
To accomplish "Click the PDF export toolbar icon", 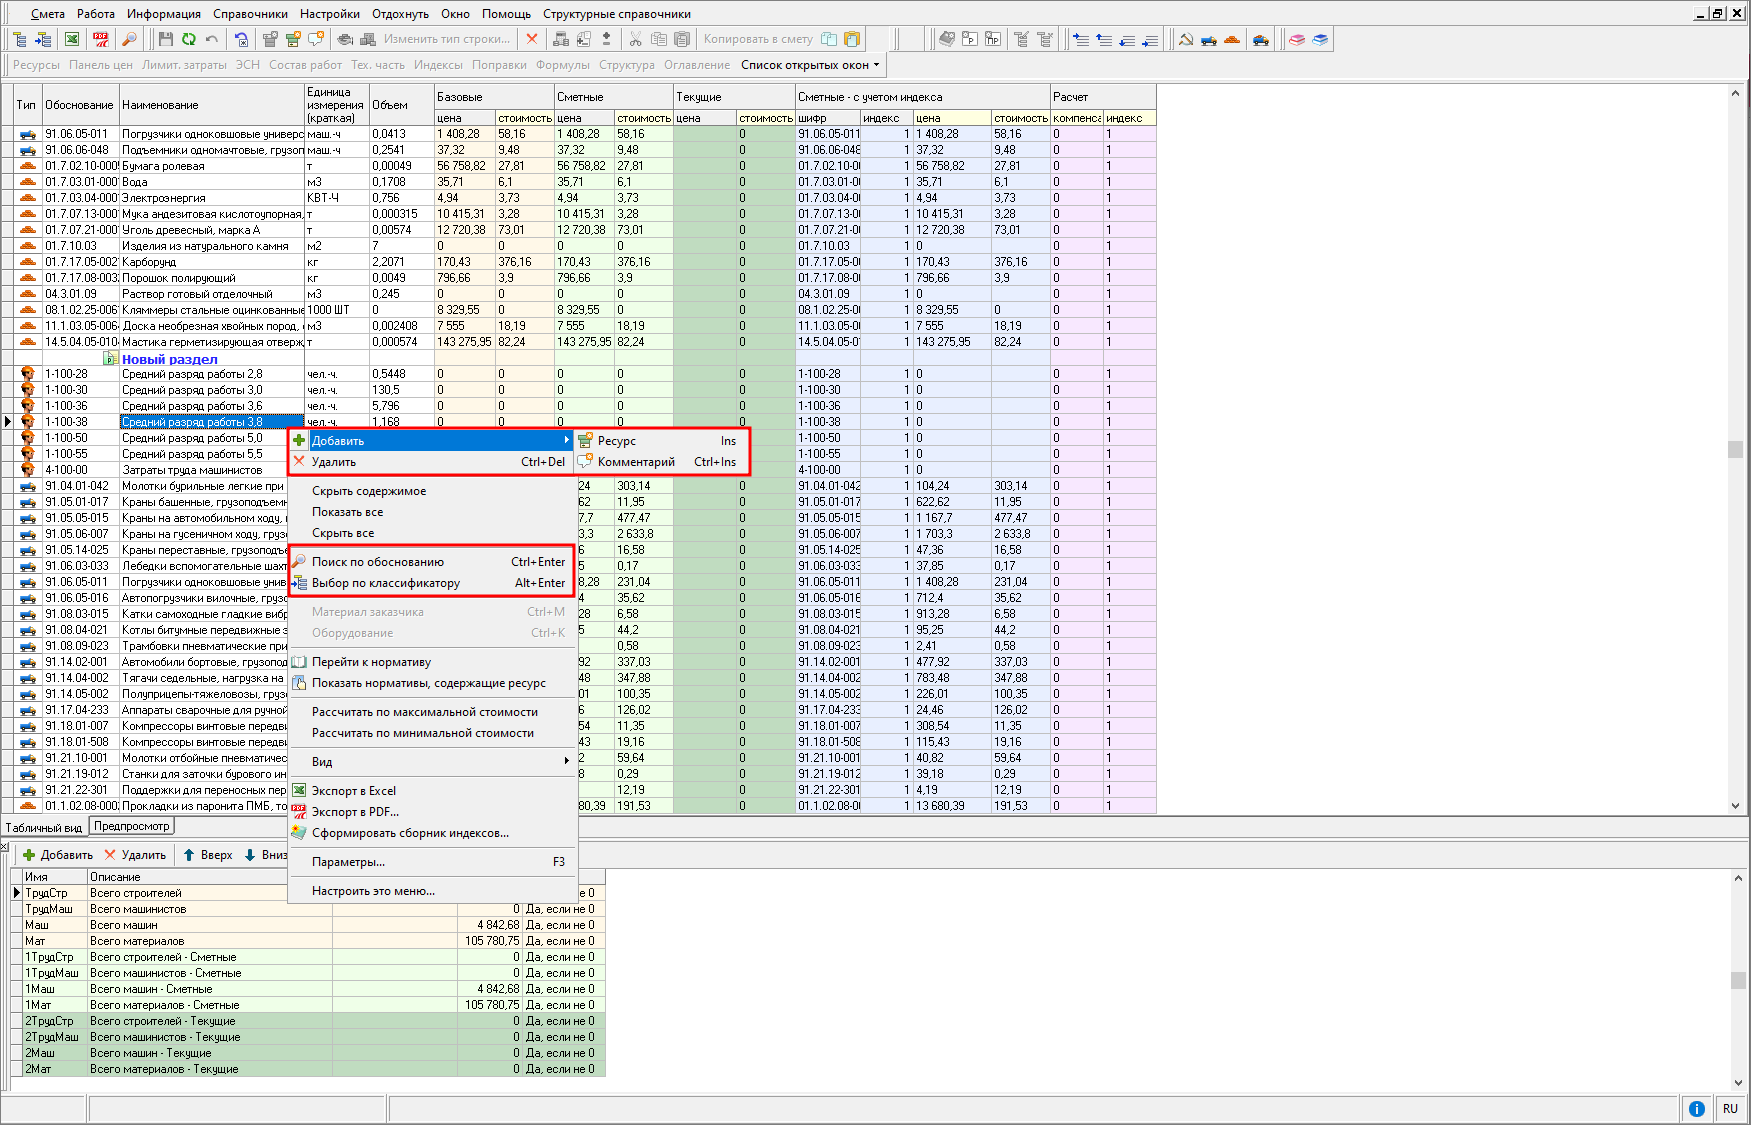I will (x=101, y=39).
